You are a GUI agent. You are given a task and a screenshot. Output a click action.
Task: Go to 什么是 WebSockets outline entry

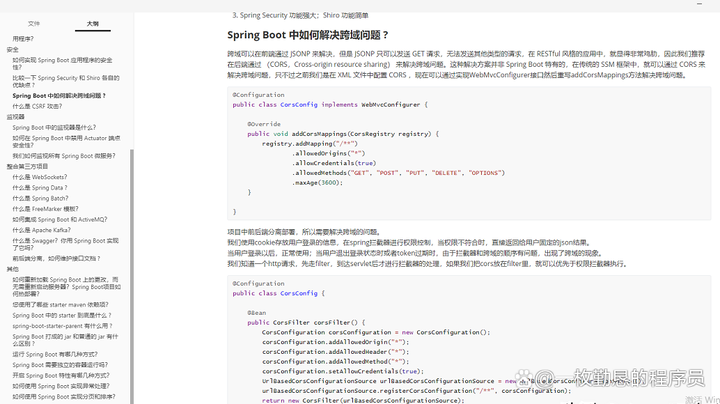coord(40,177)
